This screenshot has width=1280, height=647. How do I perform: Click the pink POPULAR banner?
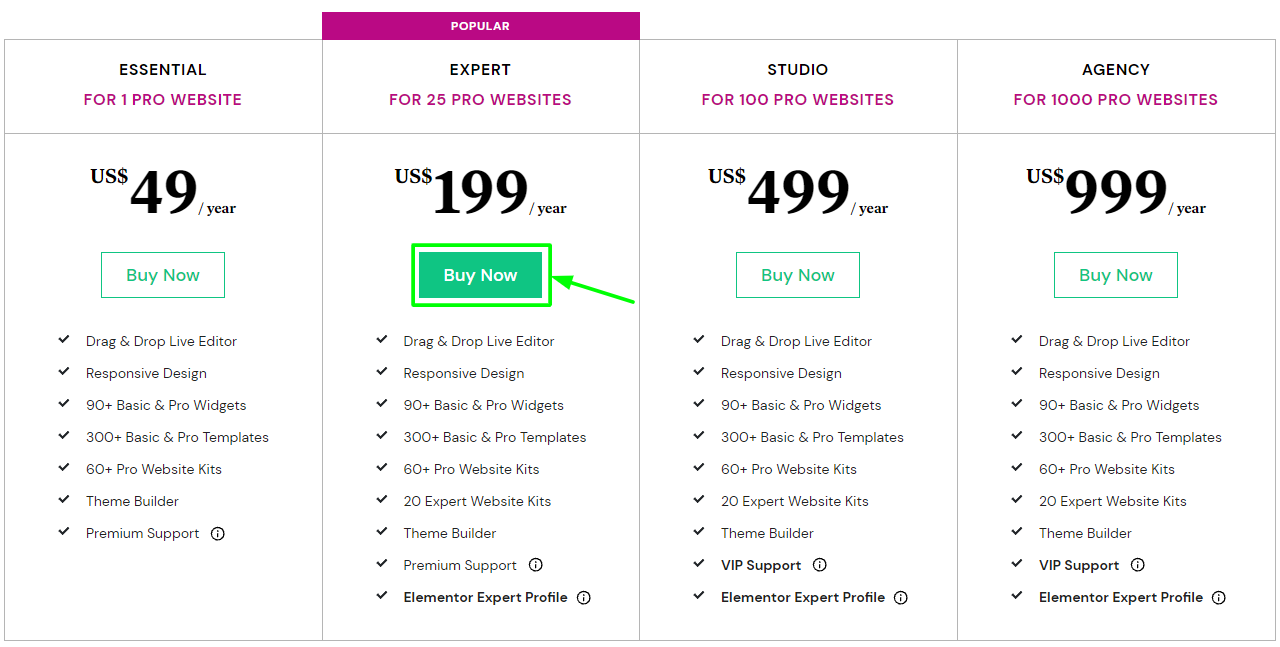(x=481, y=25)
